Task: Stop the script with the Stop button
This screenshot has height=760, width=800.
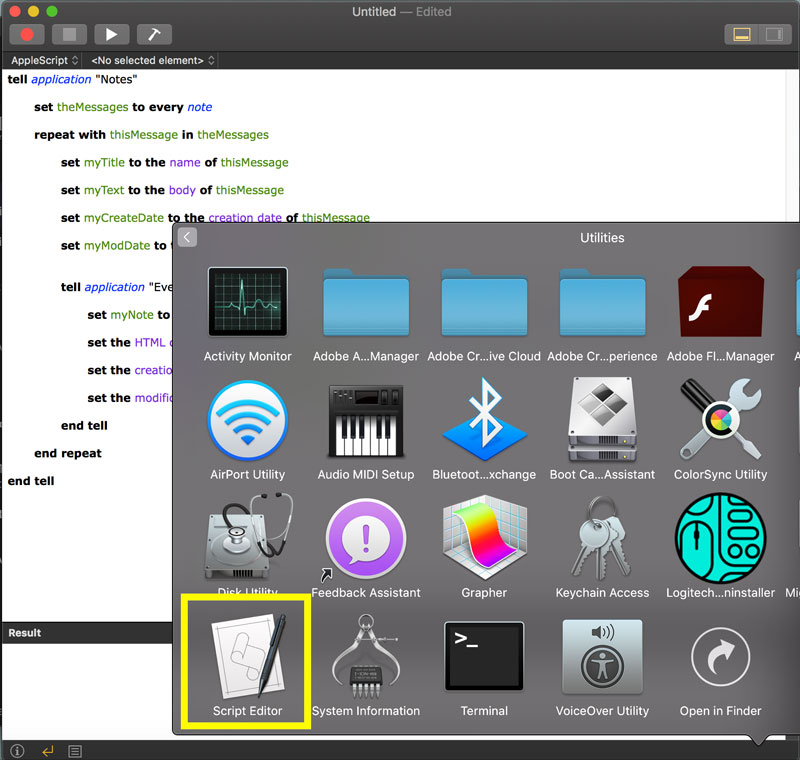Action: [69, 35]
